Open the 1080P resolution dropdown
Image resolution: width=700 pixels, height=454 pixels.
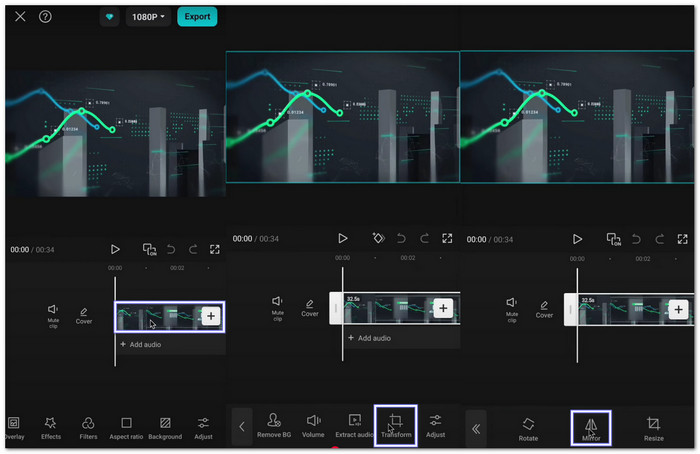(x=148, y=17)
